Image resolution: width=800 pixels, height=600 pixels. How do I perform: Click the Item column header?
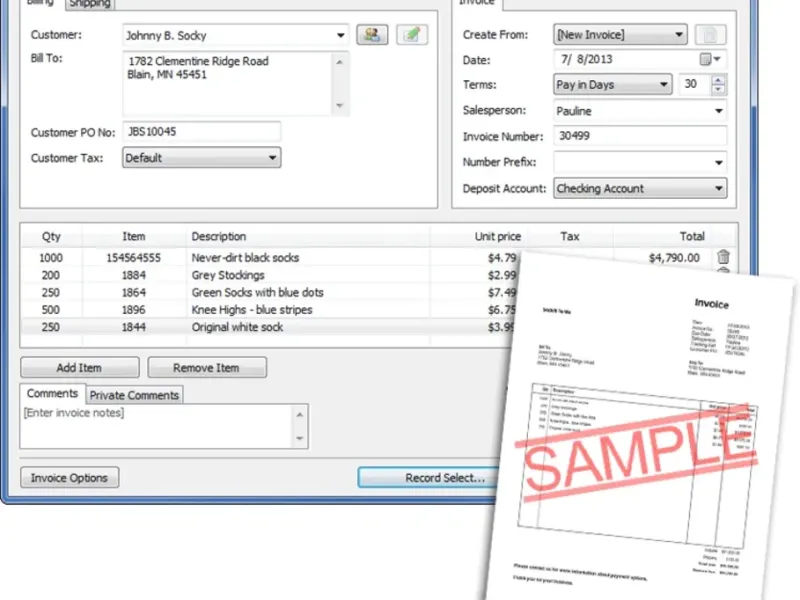[134, 236]
